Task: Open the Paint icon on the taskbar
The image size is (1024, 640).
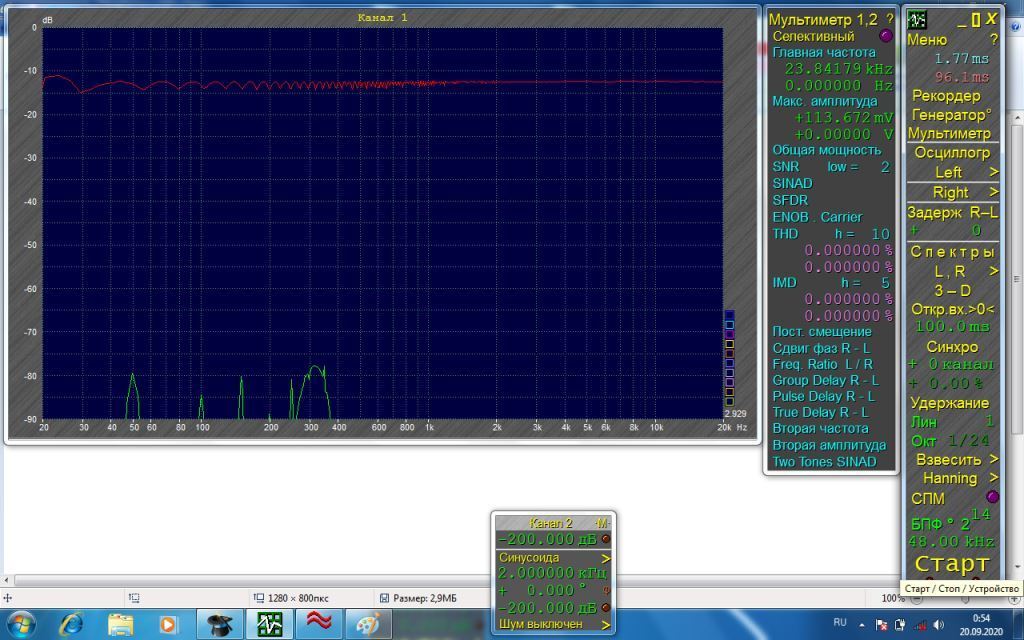Action: pos(367,624)
